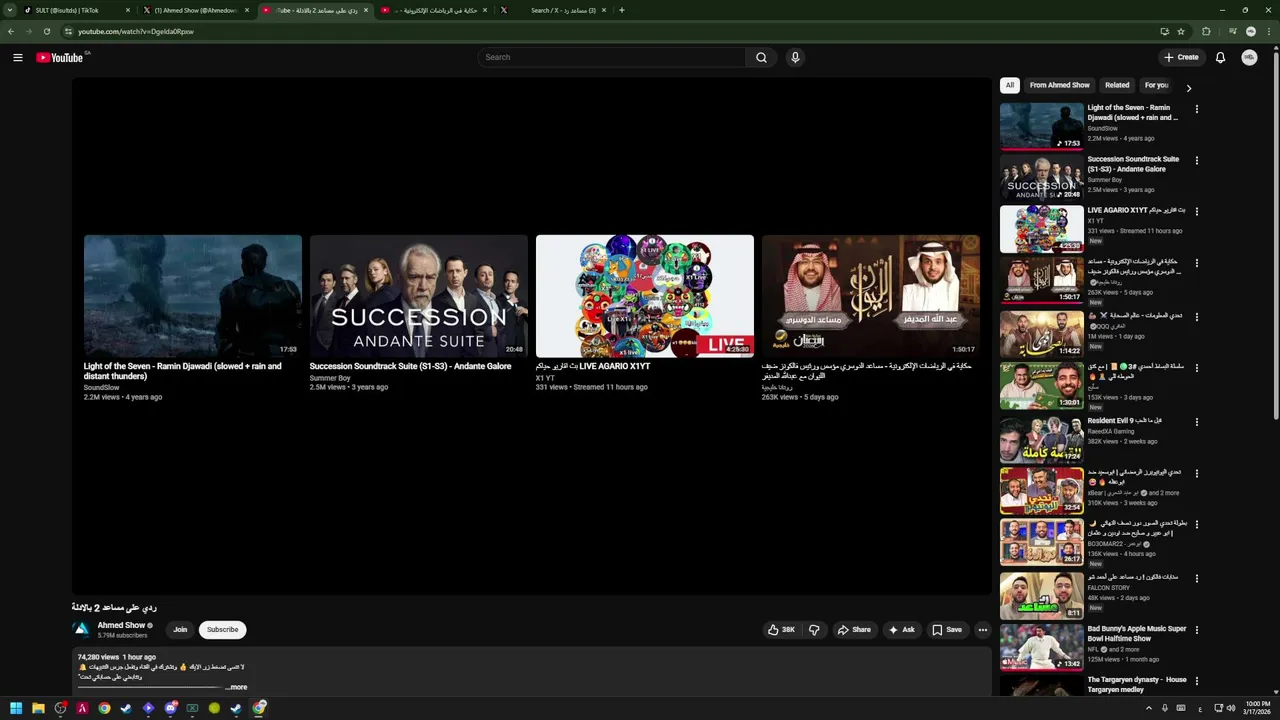This screenshot has width=1280, height=720.
Task: Open YouTube notifications bell
Action: click(x=1220, y=57)
